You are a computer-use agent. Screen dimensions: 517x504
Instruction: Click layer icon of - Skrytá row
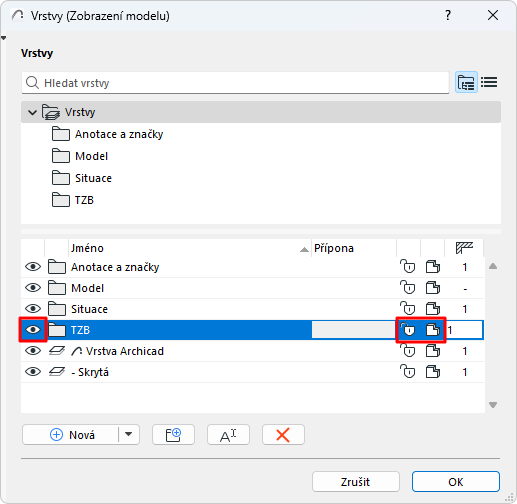(x=57, y=372)
